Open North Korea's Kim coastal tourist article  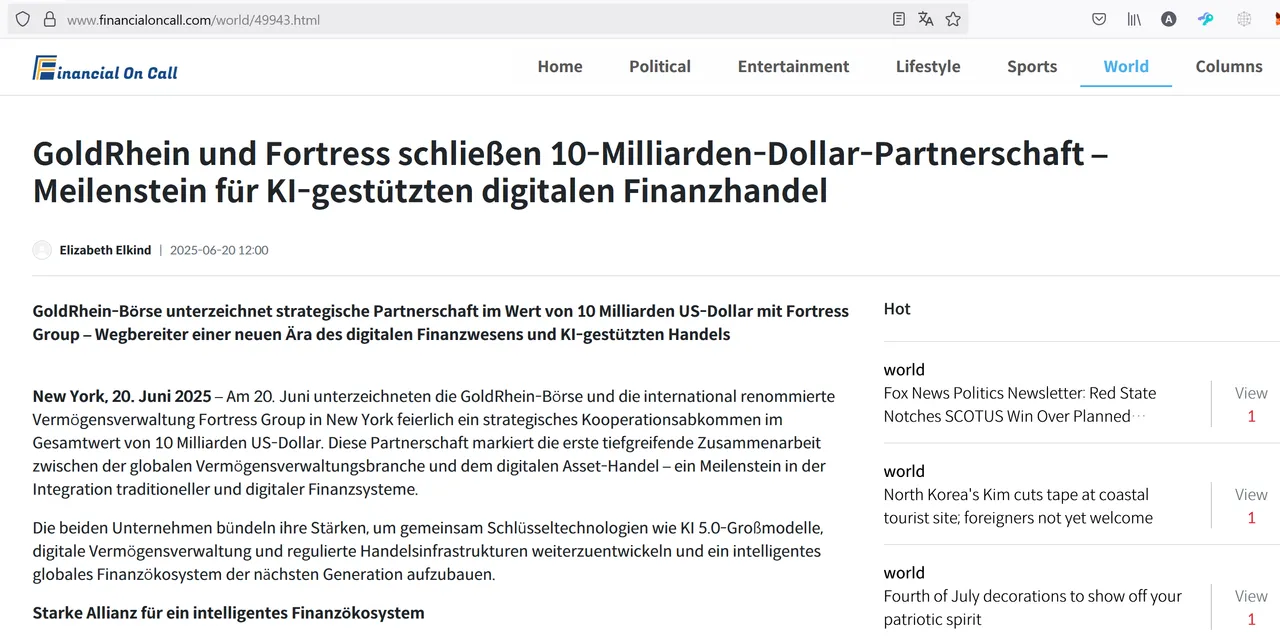coord(1018,506)
